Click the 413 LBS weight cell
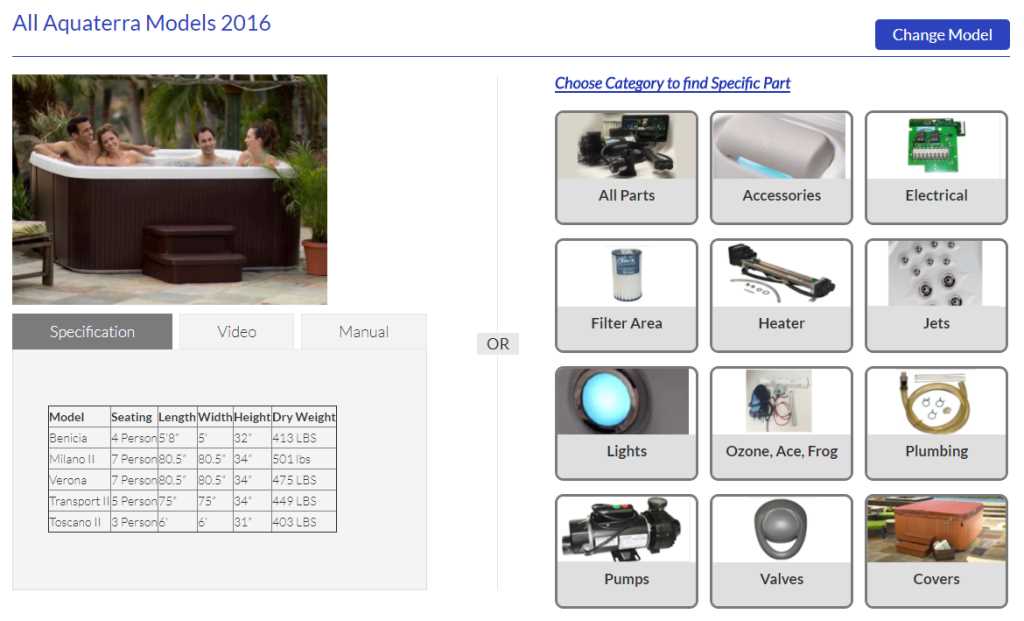Viewport: 1024px width, 621px height. pyautogui.click(x=304, y=438)
